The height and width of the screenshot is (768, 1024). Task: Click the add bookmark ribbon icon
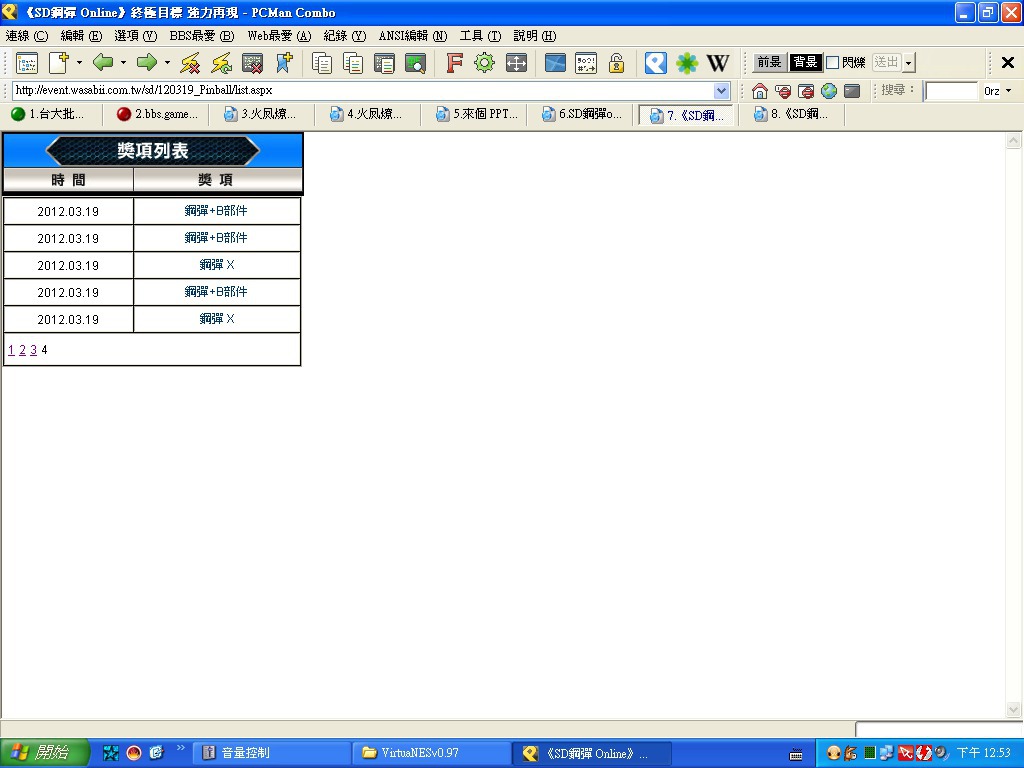[284, 63]
